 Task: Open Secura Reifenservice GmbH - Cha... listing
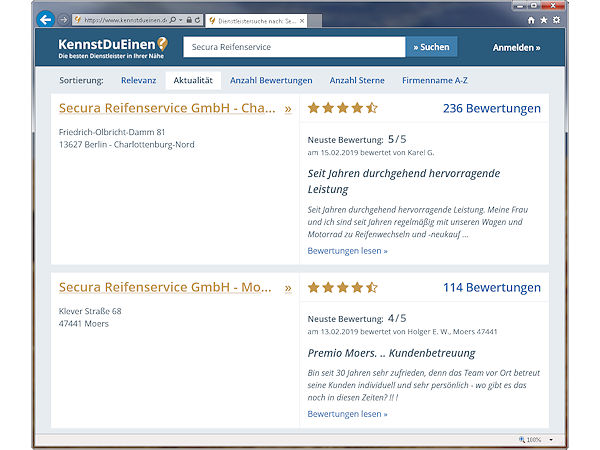167,108
